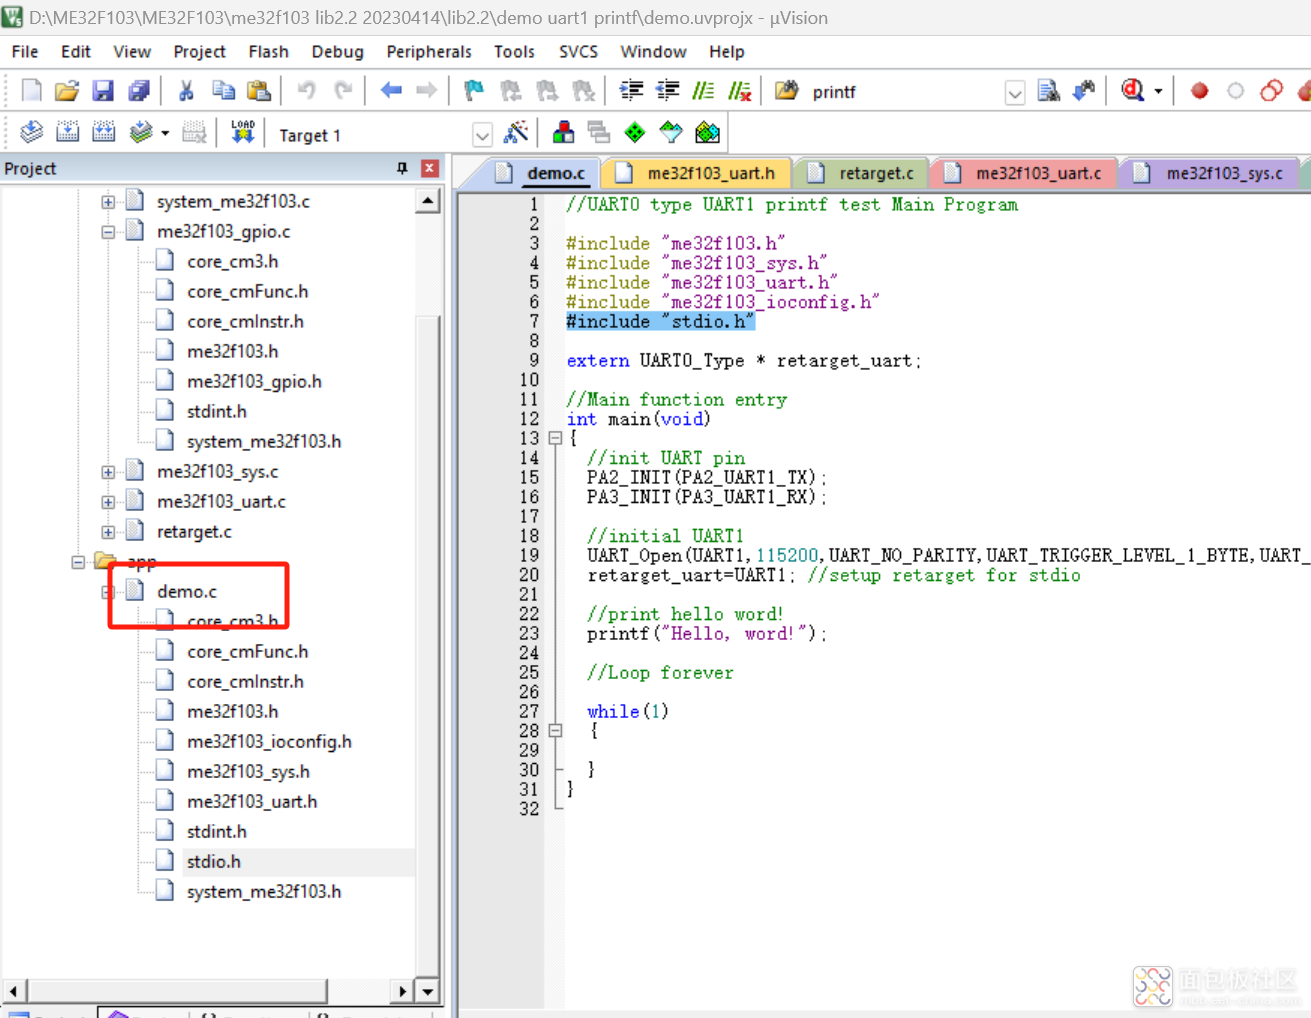Pin the Project panel with the pushpin
Image resolution: width=1311 pixels, height=1018 pixels.
point(402,168)
